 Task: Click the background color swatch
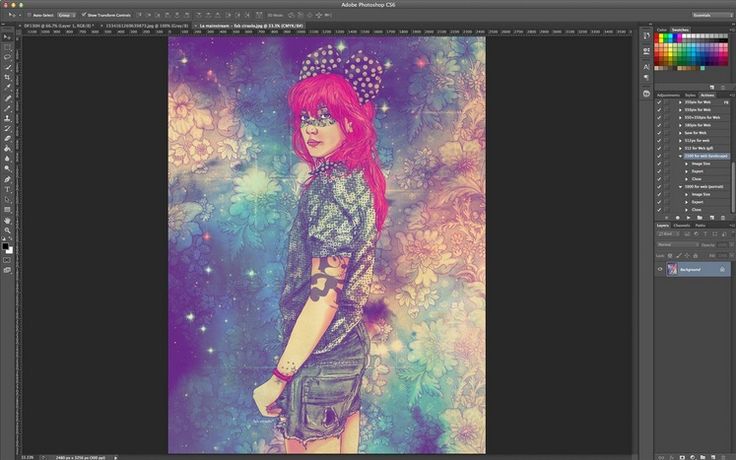coord(10,251)
